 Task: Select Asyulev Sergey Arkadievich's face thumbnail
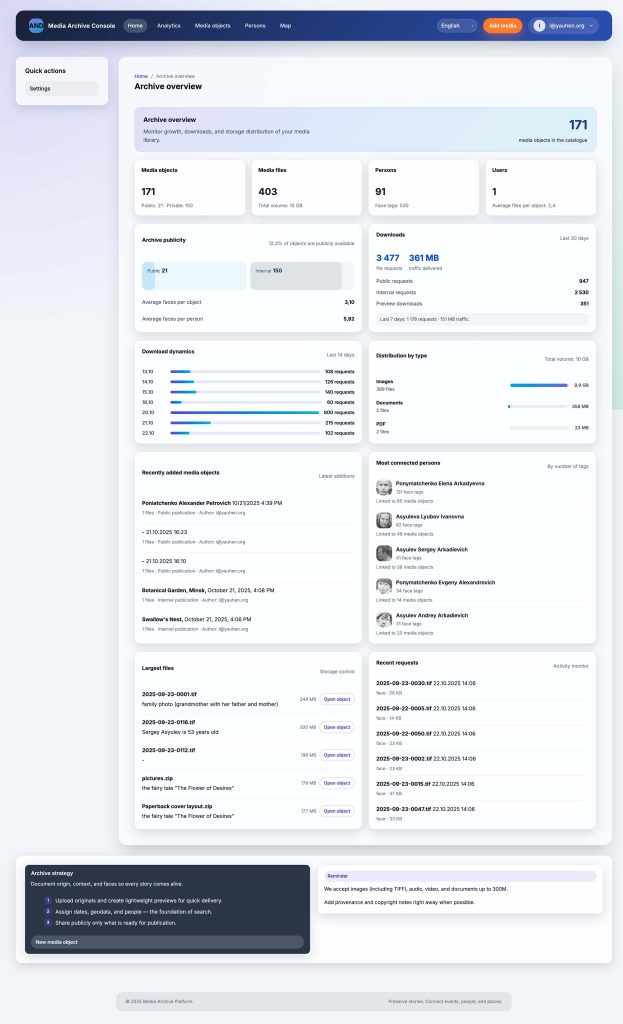[x=384, y=553]
